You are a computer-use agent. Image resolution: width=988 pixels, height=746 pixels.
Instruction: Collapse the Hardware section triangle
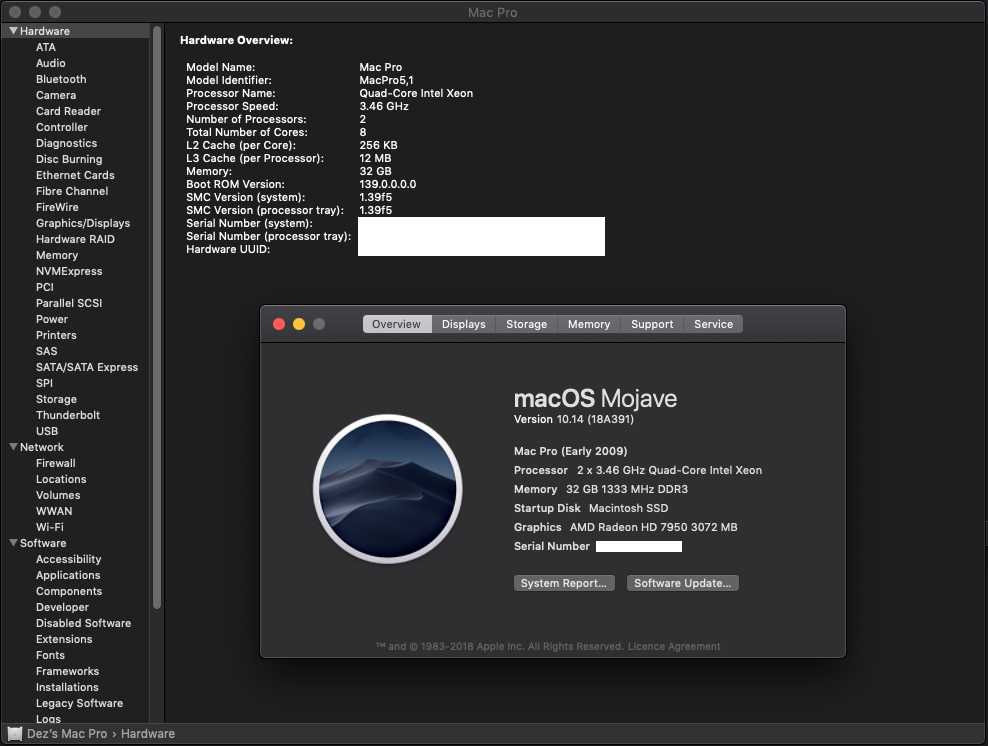13,30
